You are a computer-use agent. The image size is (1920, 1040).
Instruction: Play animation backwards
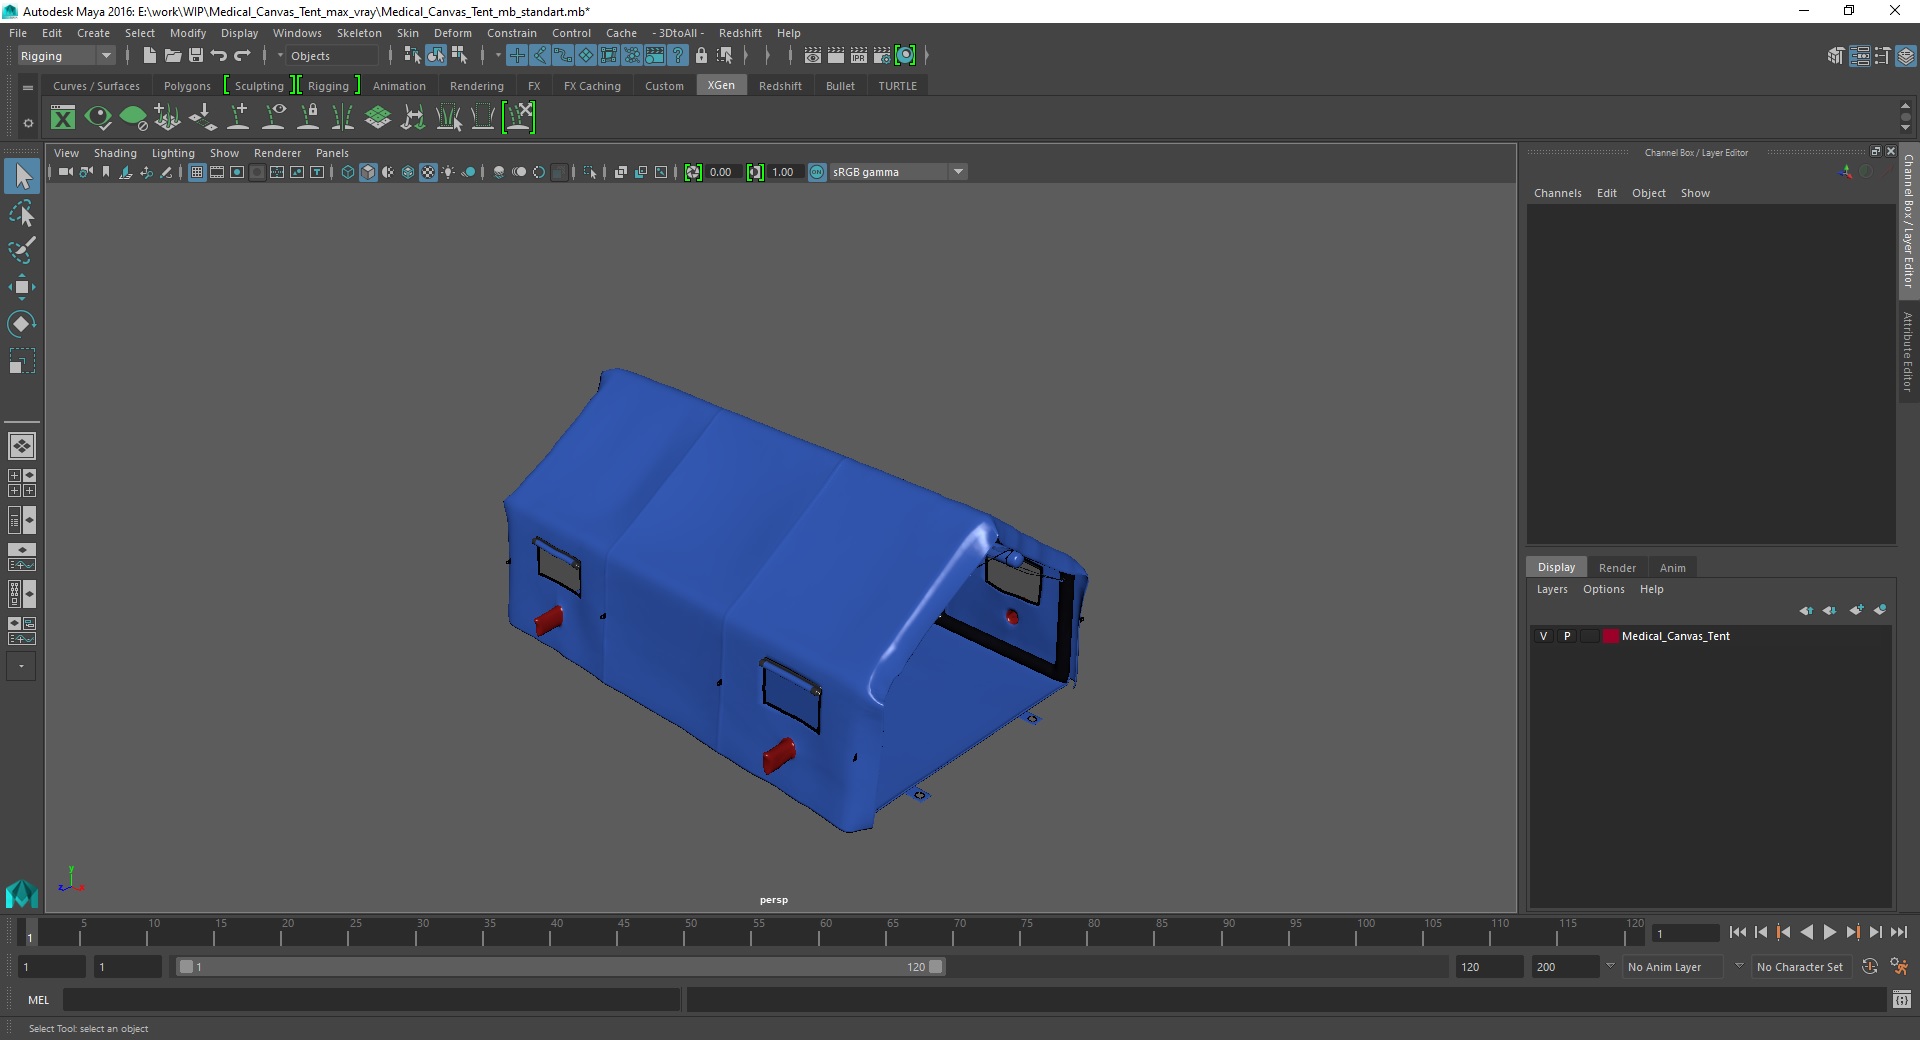click(x=1807, y=932)
